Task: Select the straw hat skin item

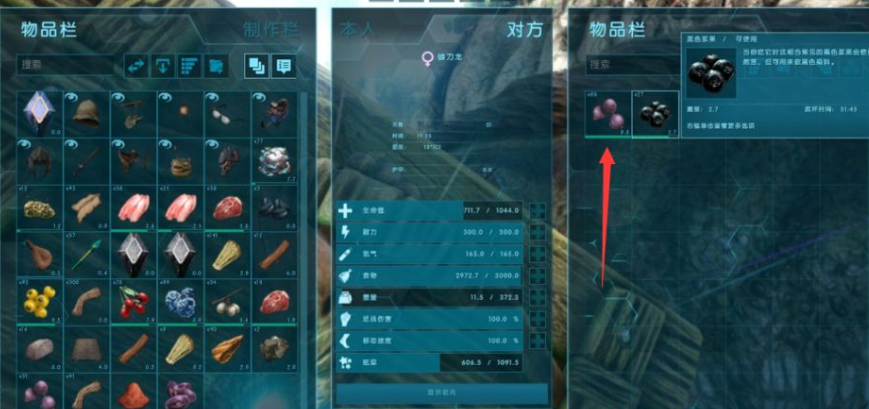Action: [86, 114]
